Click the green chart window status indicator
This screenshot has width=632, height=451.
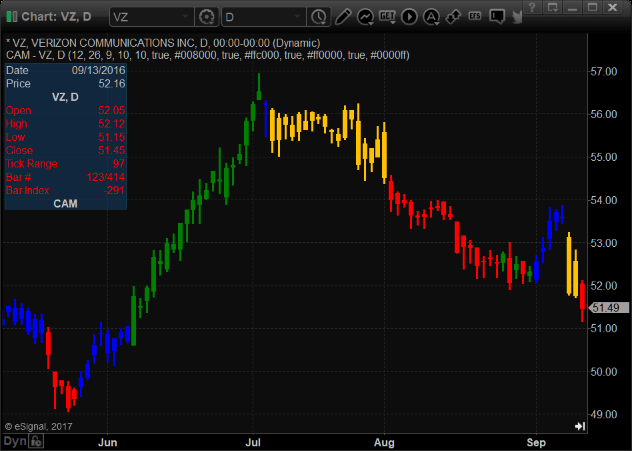(12, 17)
